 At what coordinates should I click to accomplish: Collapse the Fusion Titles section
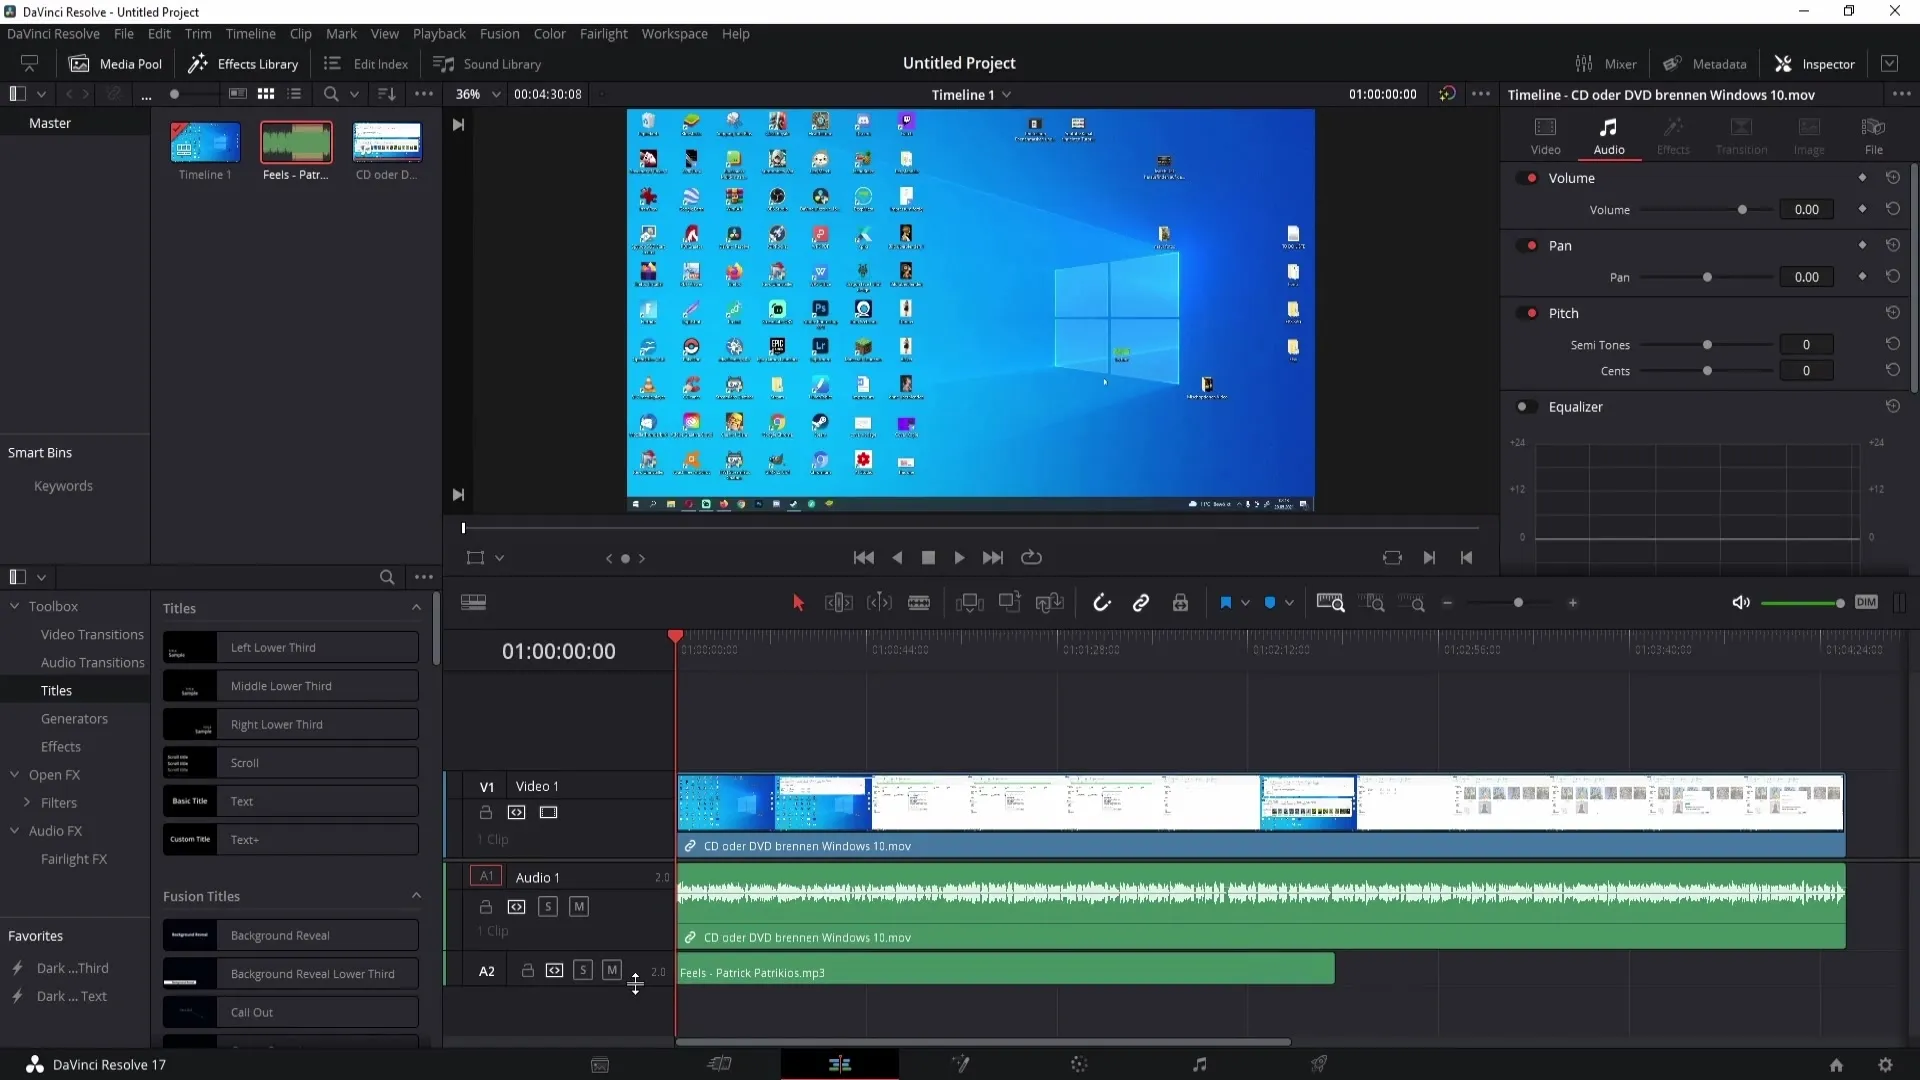[x=415, y=895]
